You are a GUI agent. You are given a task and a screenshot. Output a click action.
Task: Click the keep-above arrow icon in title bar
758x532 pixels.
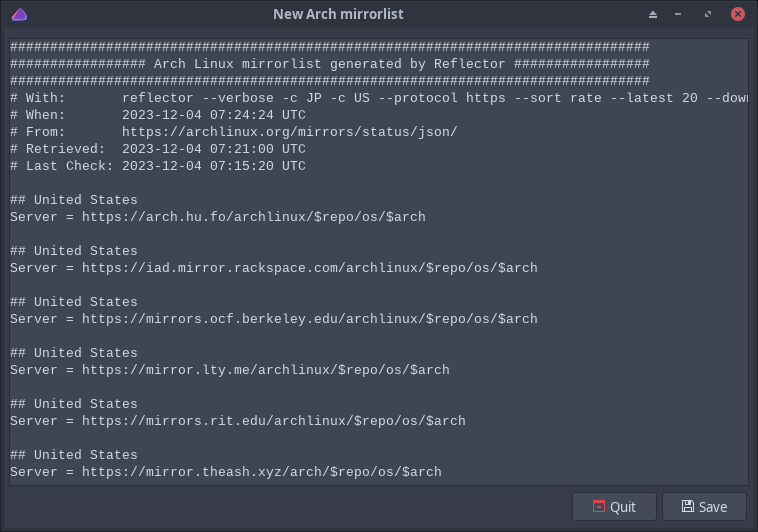tap(653, 15)
